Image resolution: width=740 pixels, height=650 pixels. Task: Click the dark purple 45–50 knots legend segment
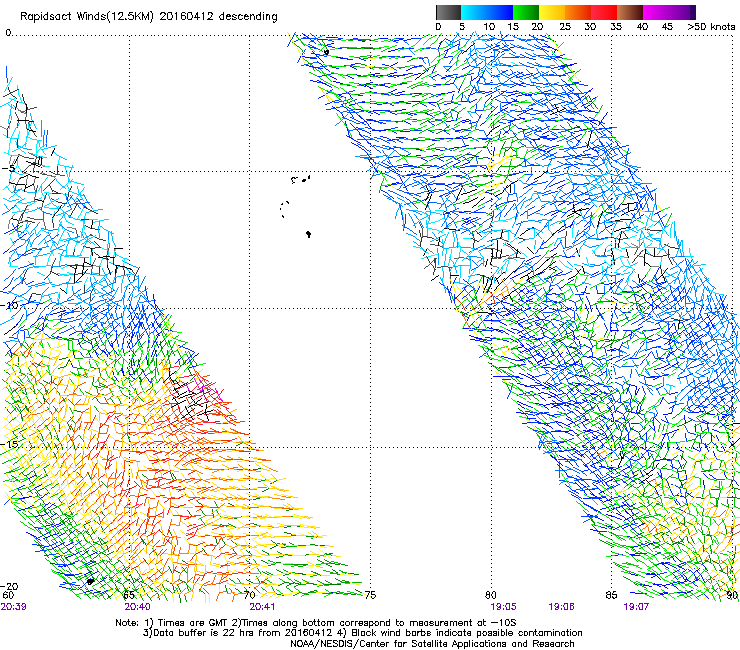pos(682,12)
